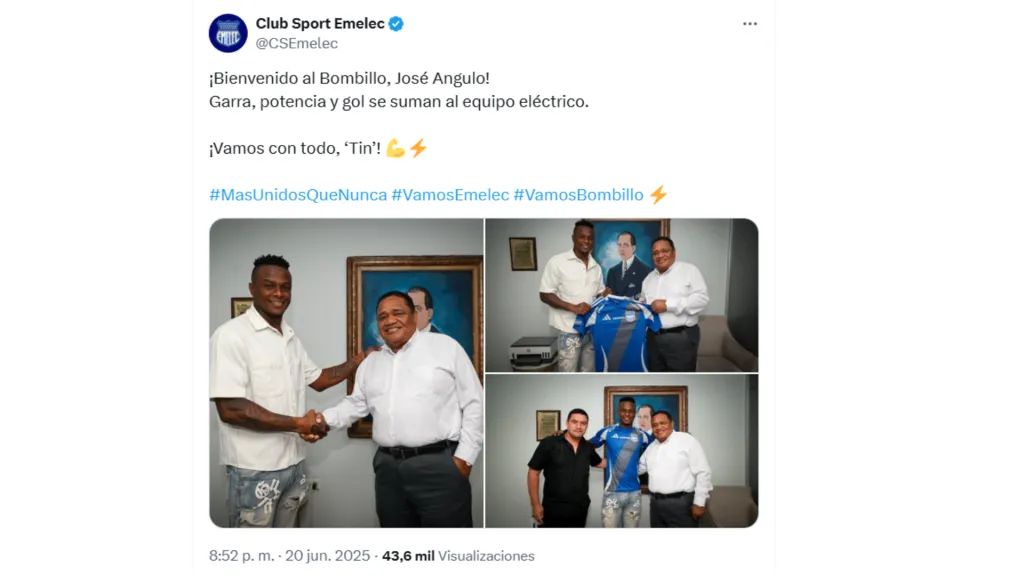
Task: Open the #MasUnidosQueNunca hashtag
Action: (298, 195)
